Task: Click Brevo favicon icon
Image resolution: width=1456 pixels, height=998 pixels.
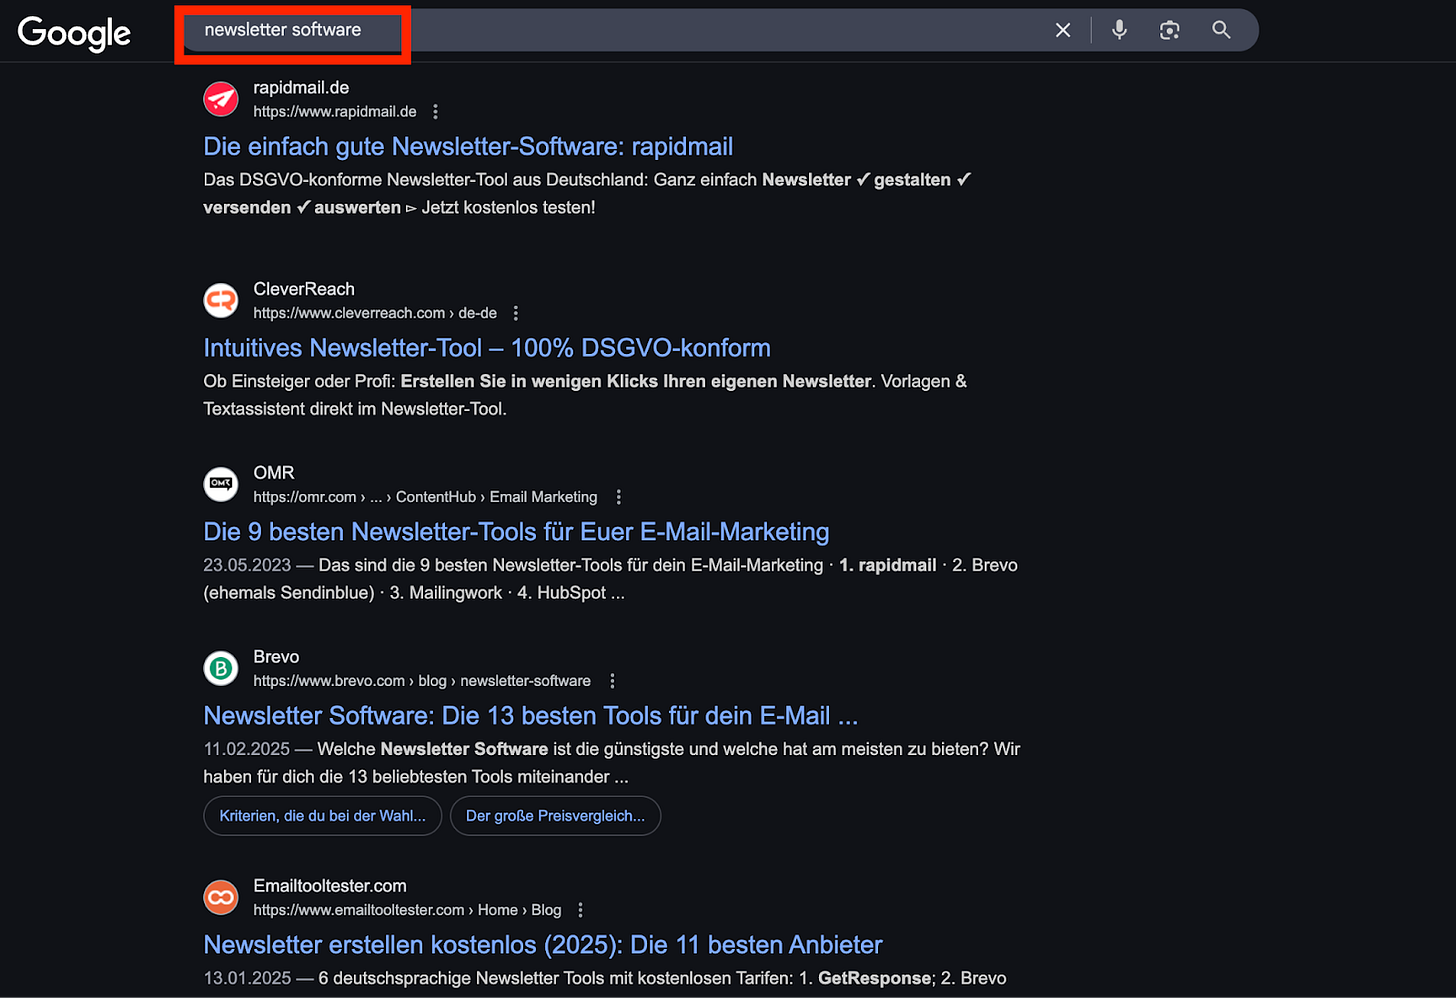Action: [221, 668]
